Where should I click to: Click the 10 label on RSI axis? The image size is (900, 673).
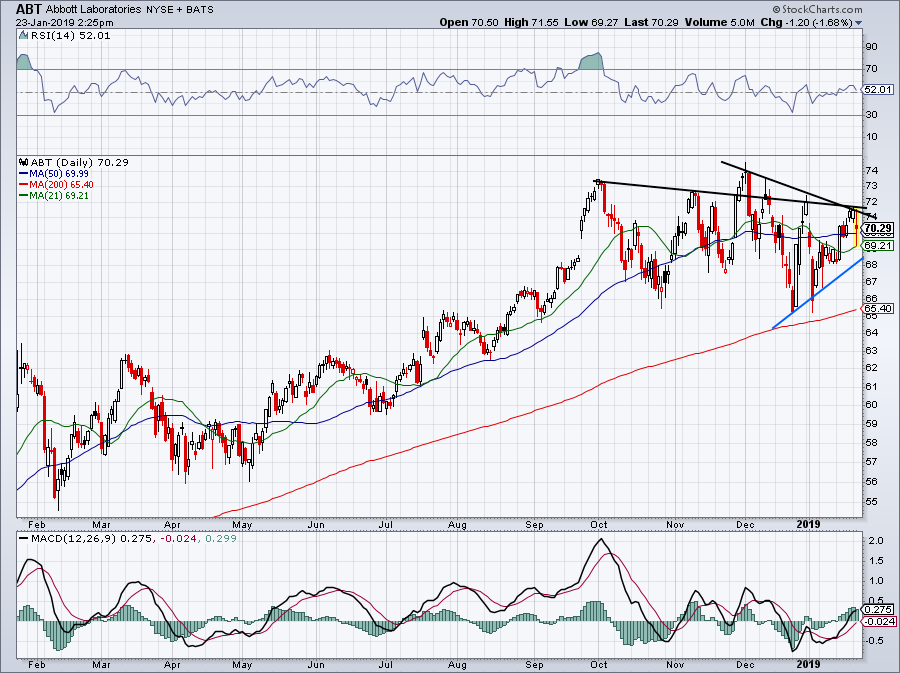point(871,137)
